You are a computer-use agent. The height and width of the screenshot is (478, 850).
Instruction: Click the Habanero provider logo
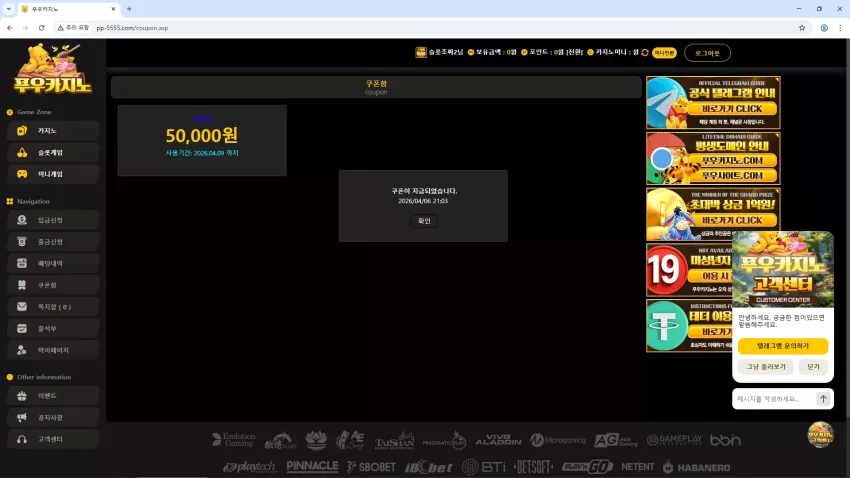pyautogui.click(x=697, y=467)
